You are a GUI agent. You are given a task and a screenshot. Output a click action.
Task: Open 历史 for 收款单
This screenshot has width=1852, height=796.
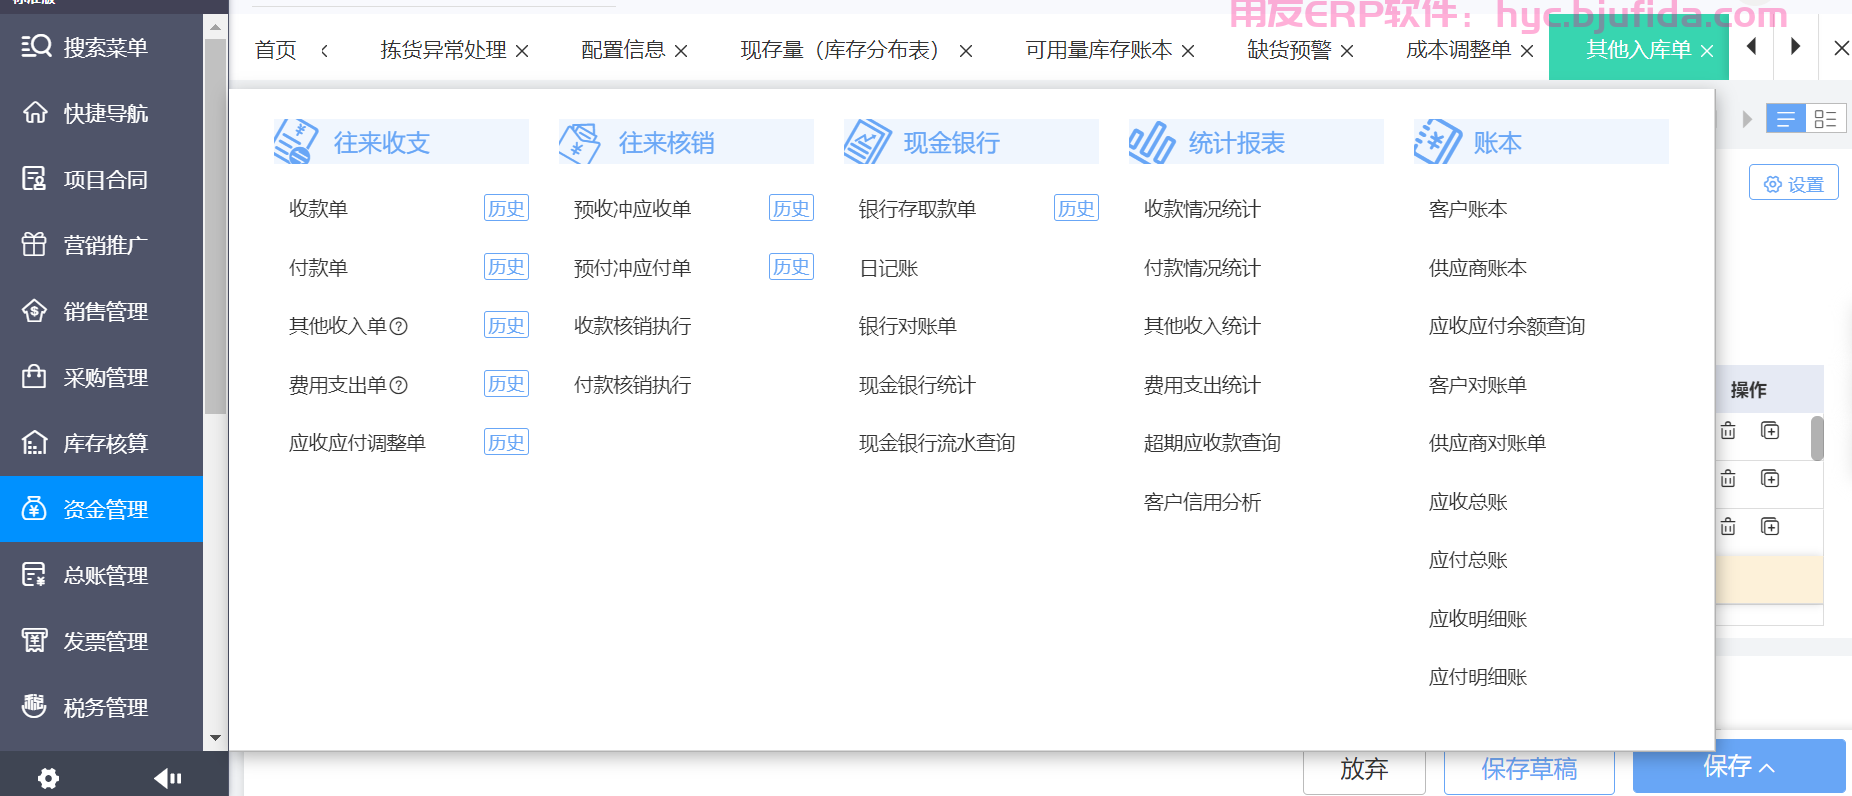point(506,208)
